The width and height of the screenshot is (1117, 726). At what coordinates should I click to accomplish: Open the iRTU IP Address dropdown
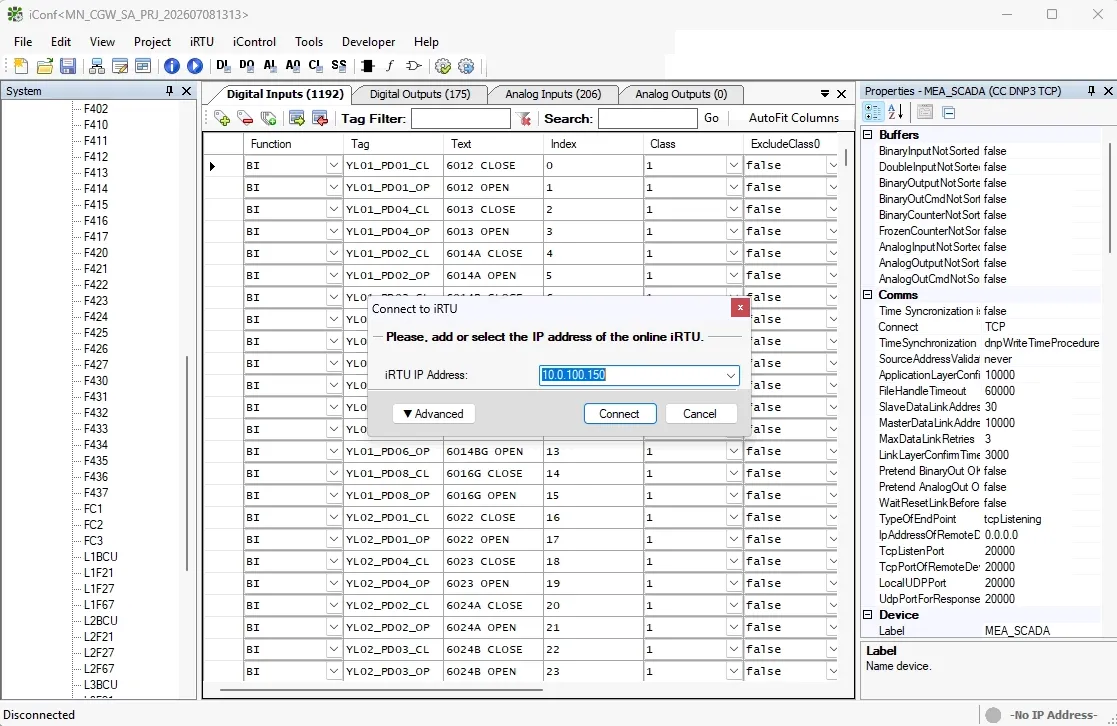pos(730,375)
